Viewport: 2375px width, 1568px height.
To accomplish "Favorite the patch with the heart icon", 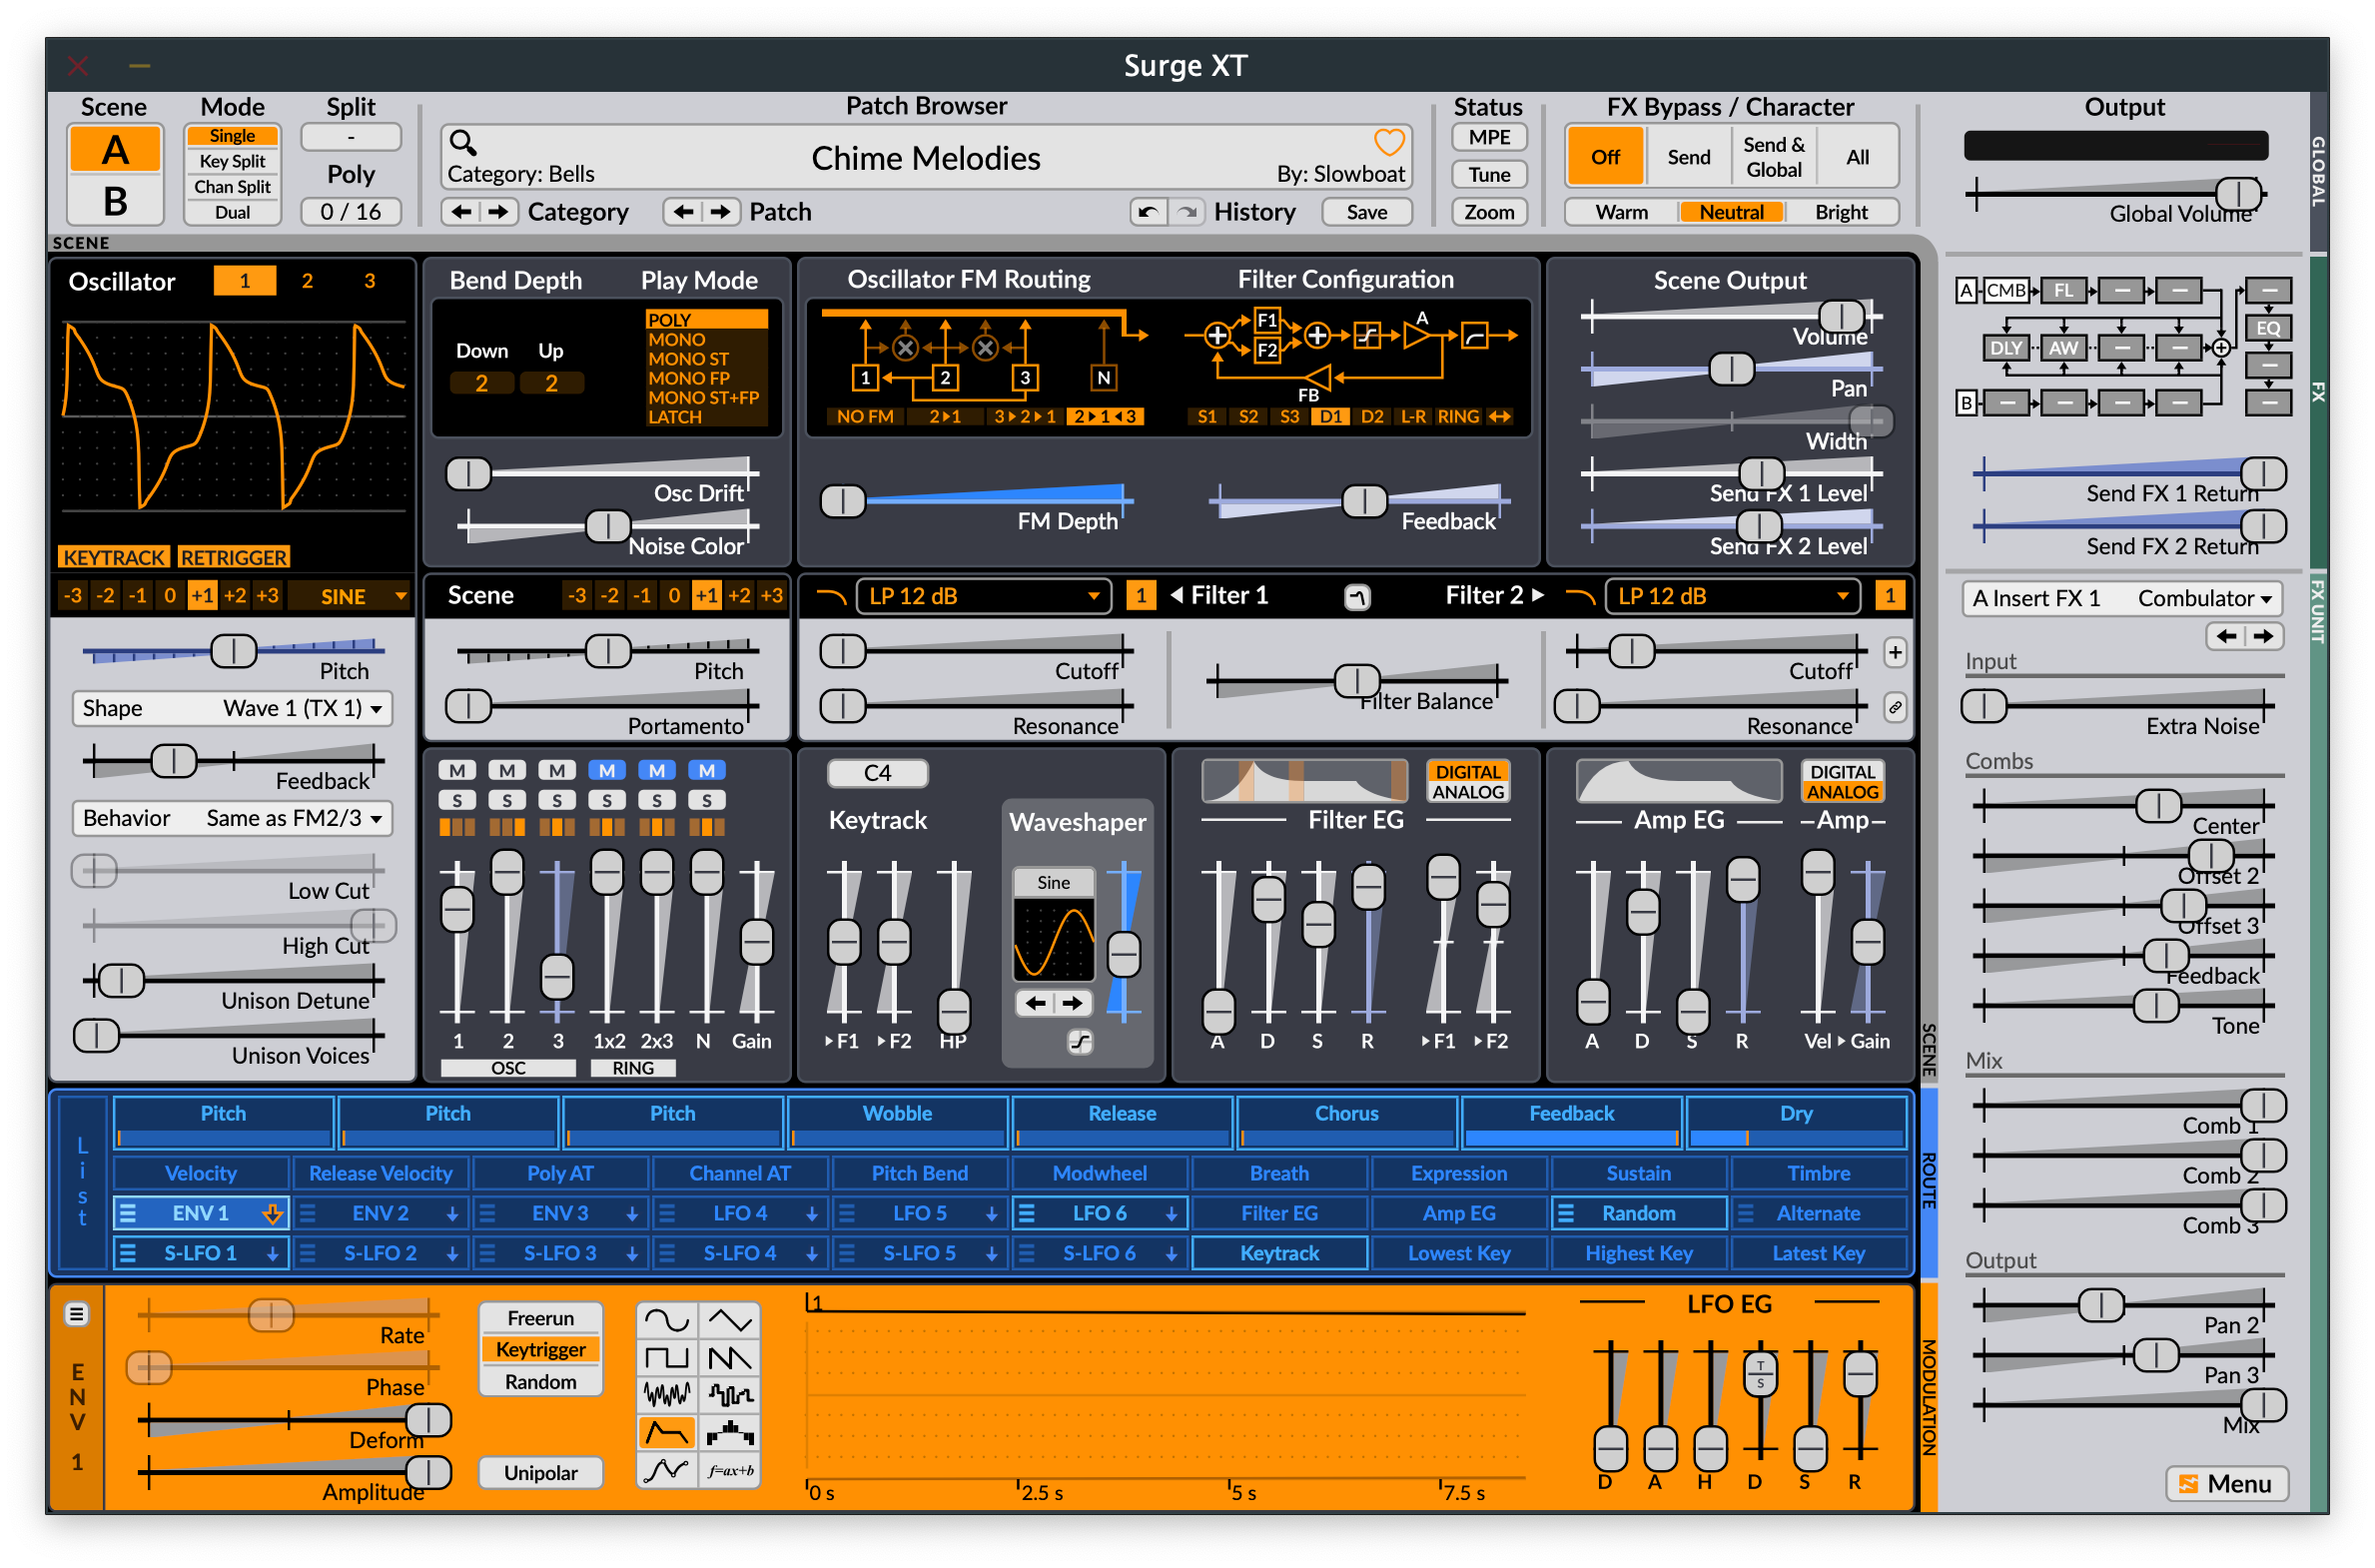I will click(1389, 142).
